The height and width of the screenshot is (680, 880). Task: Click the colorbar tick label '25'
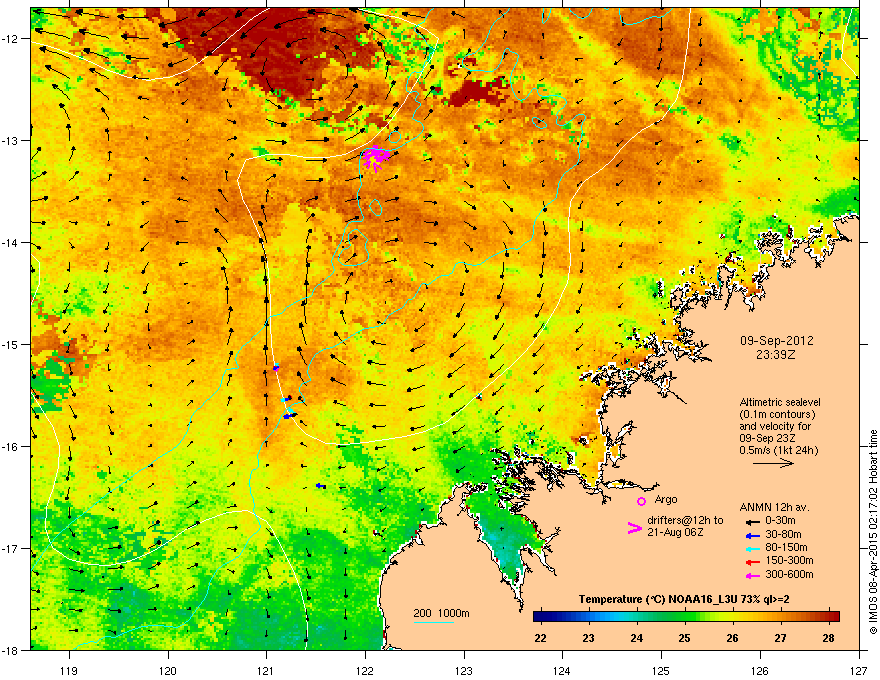click(x=684, y=638)
